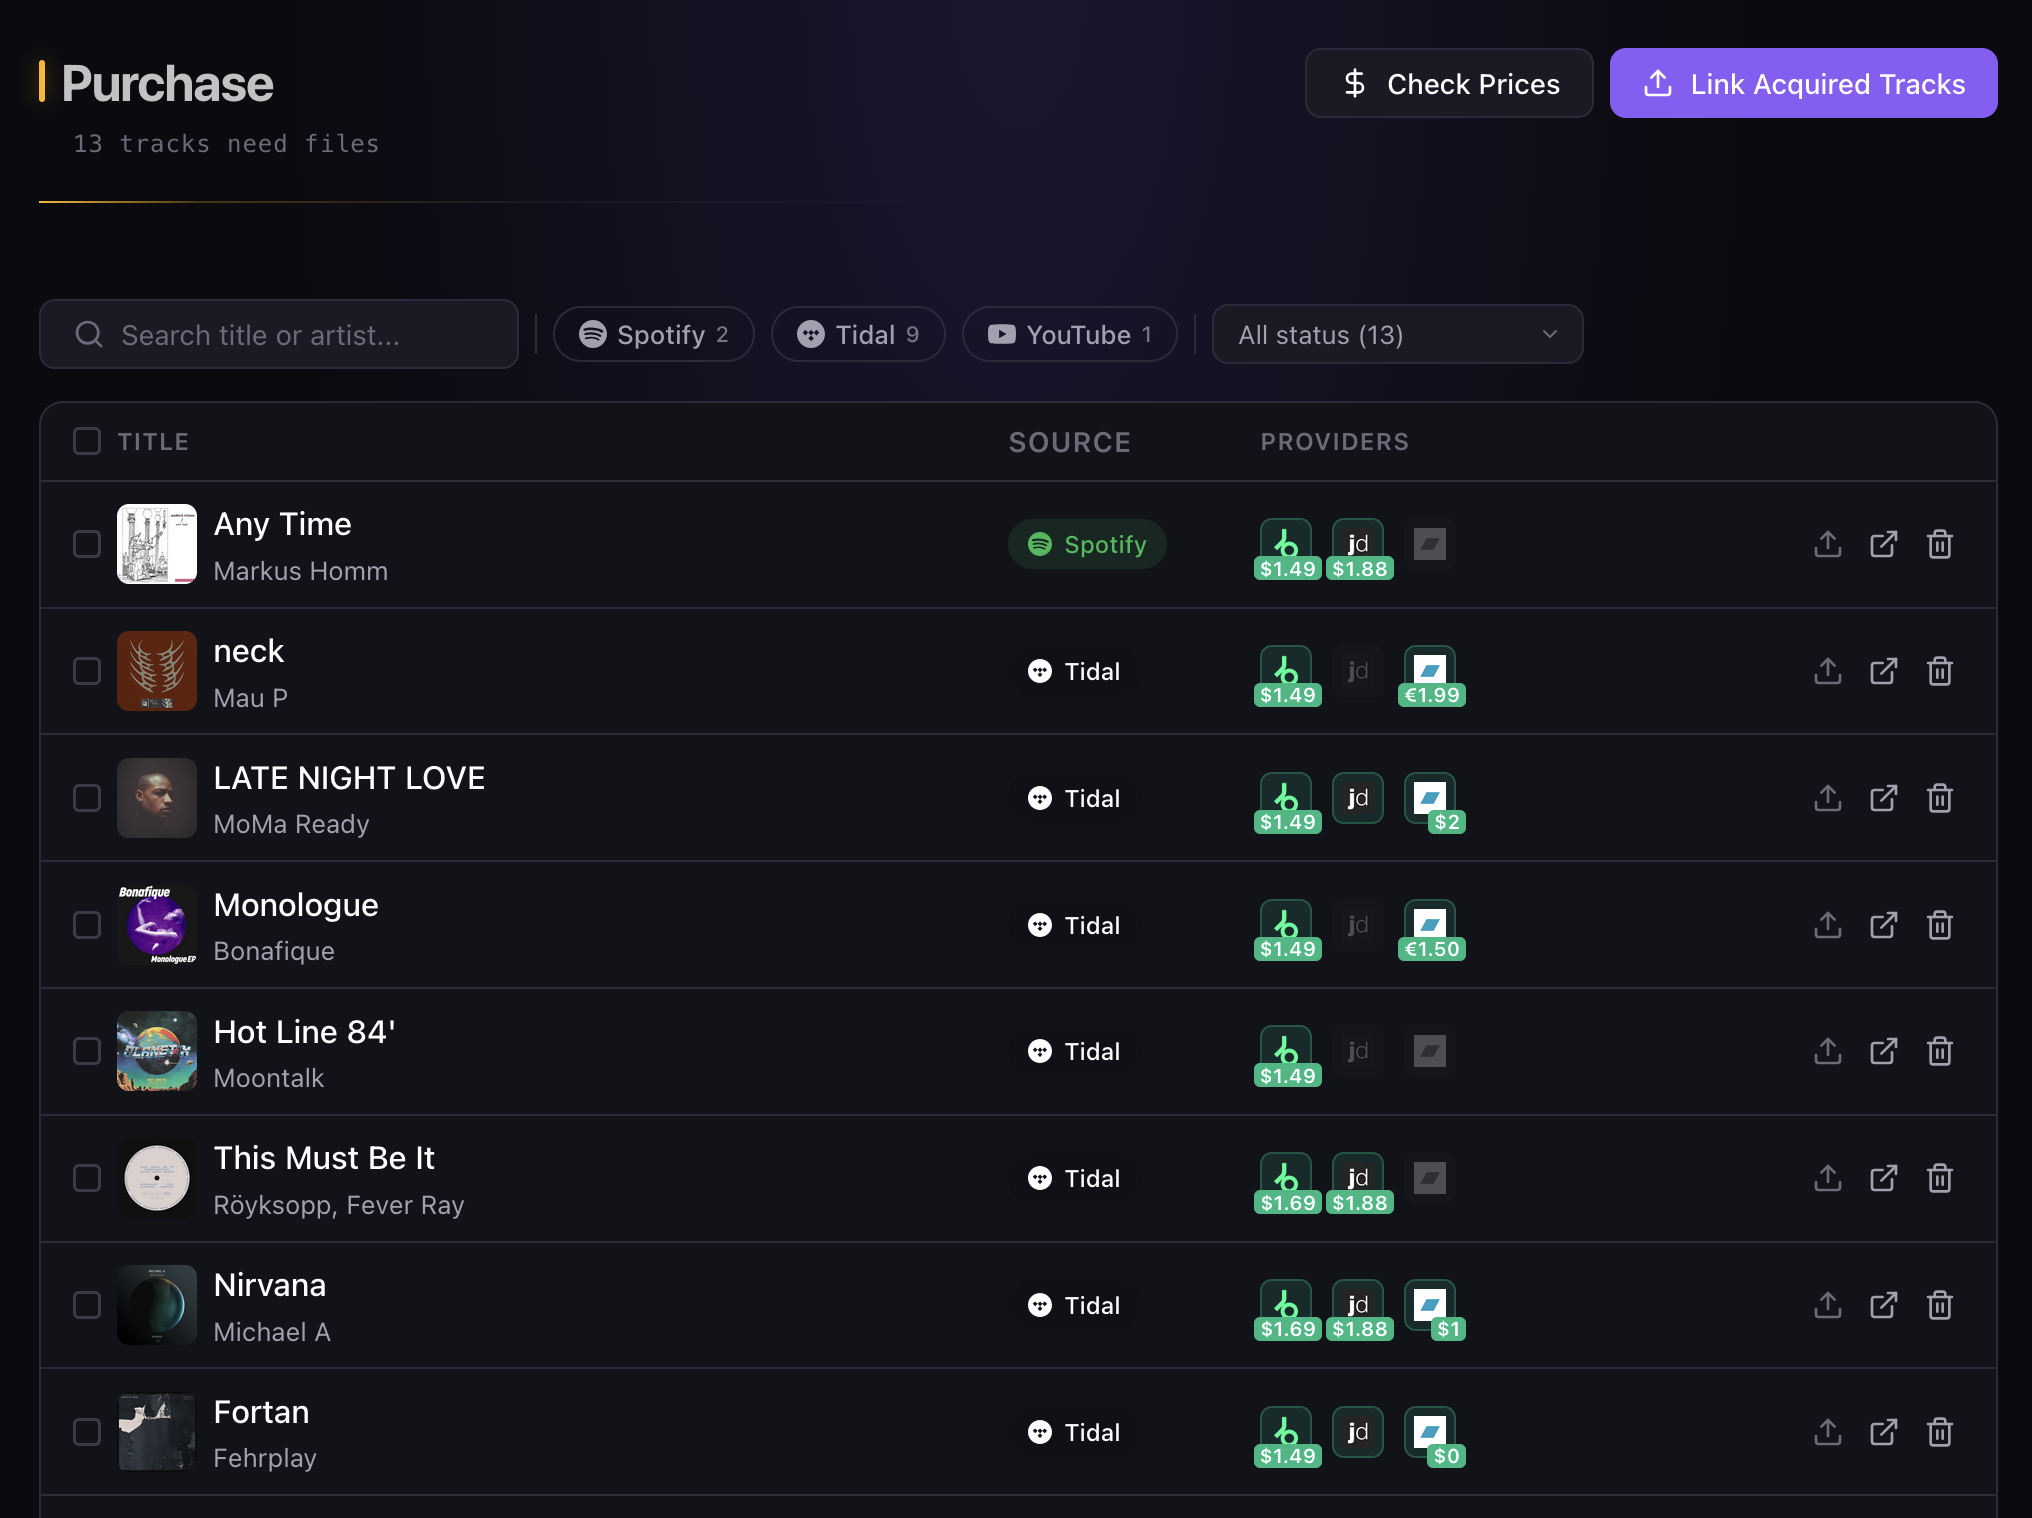Click the artist name Röyksopp, Fever Ray

pos(339,1205)
